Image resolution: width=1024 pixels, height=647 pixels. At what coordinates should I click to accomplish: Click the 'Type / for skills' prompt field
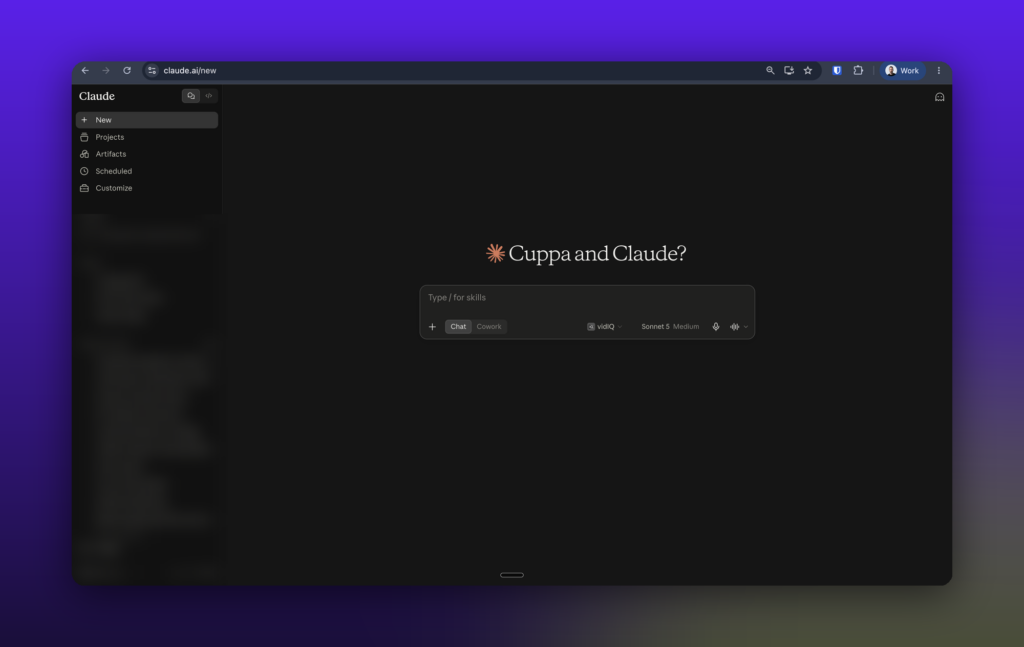[x=586, y=298]
